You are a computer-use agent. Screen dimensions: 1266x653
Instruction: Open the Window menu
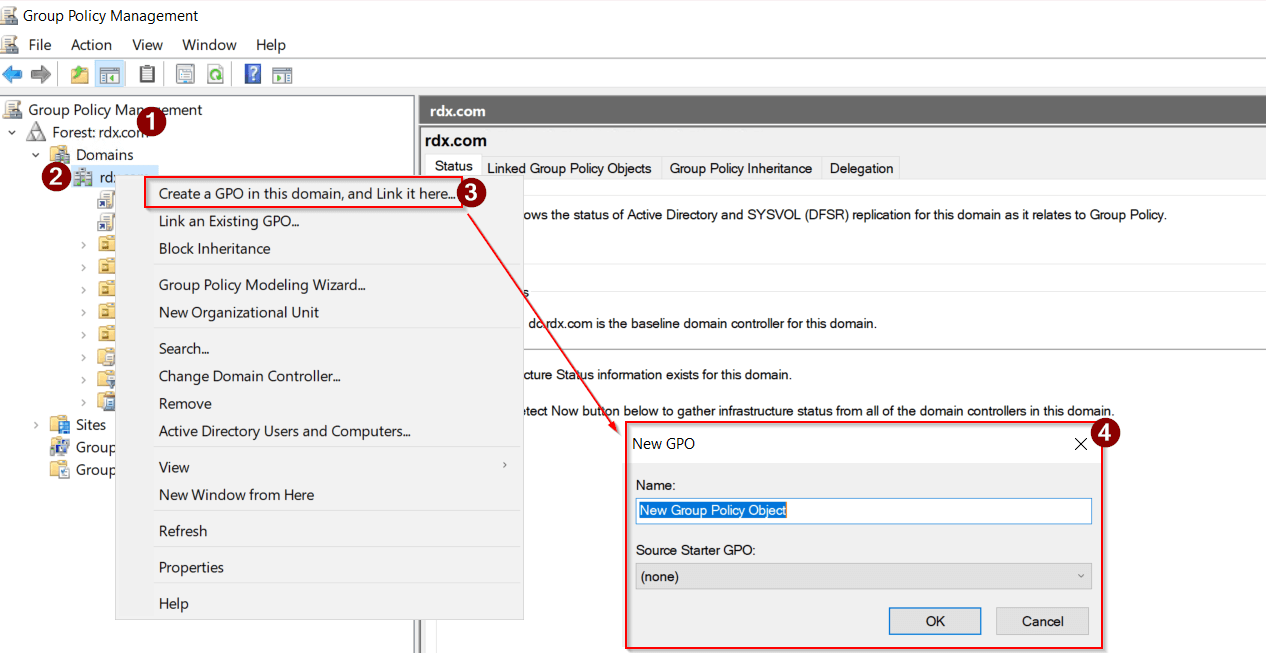(209, 44)
